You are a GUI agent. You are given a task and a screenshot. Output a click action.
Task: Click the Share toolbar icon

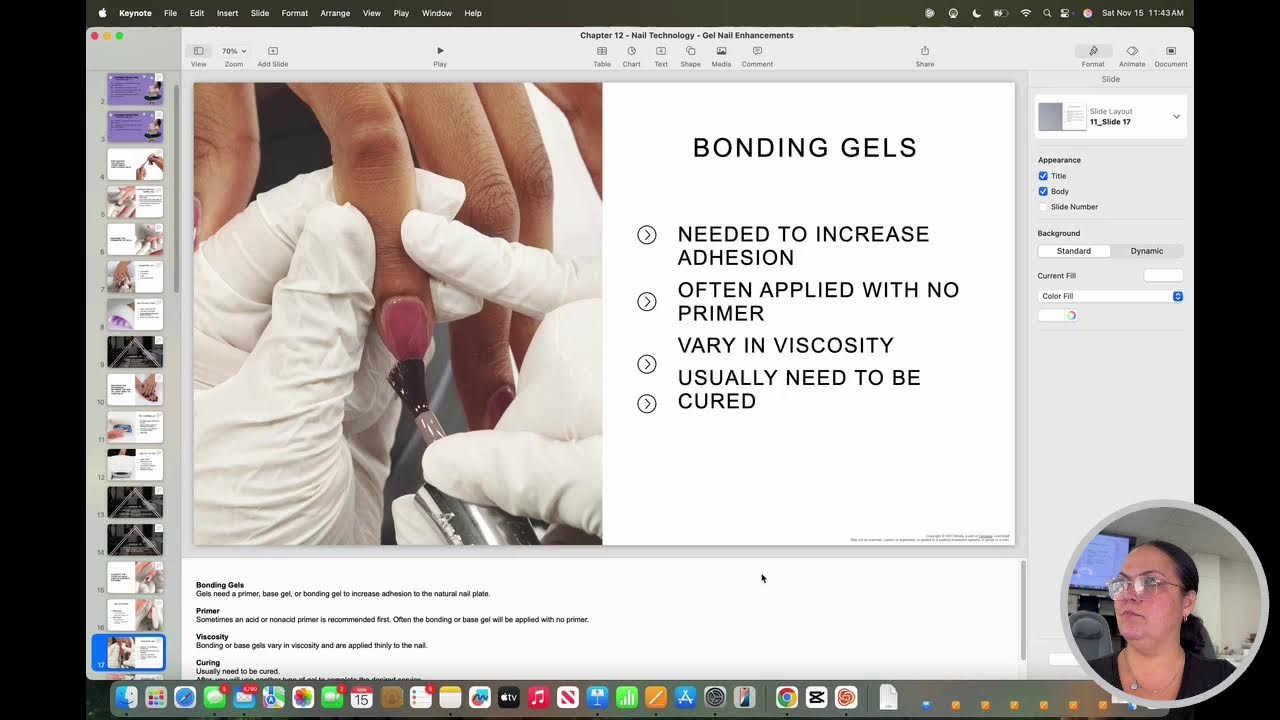click(x=925, y=51)
